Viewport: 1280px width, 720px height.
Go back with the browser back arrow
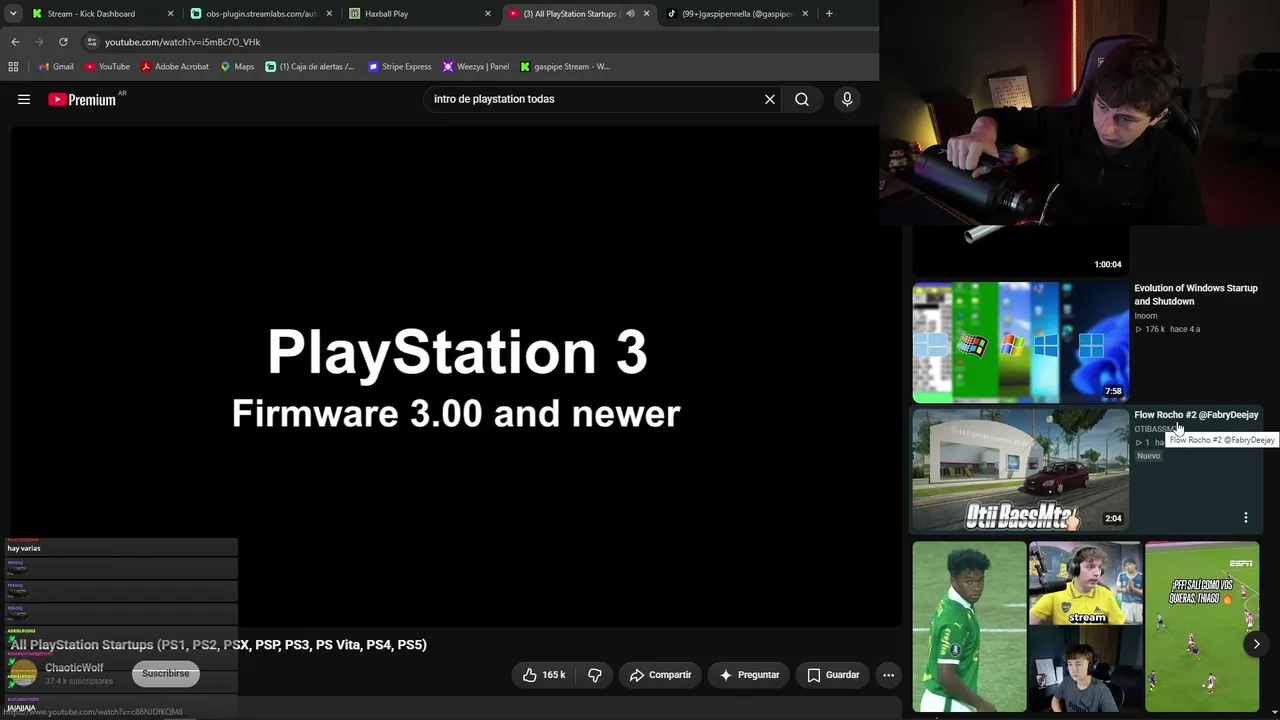[15, 42]
